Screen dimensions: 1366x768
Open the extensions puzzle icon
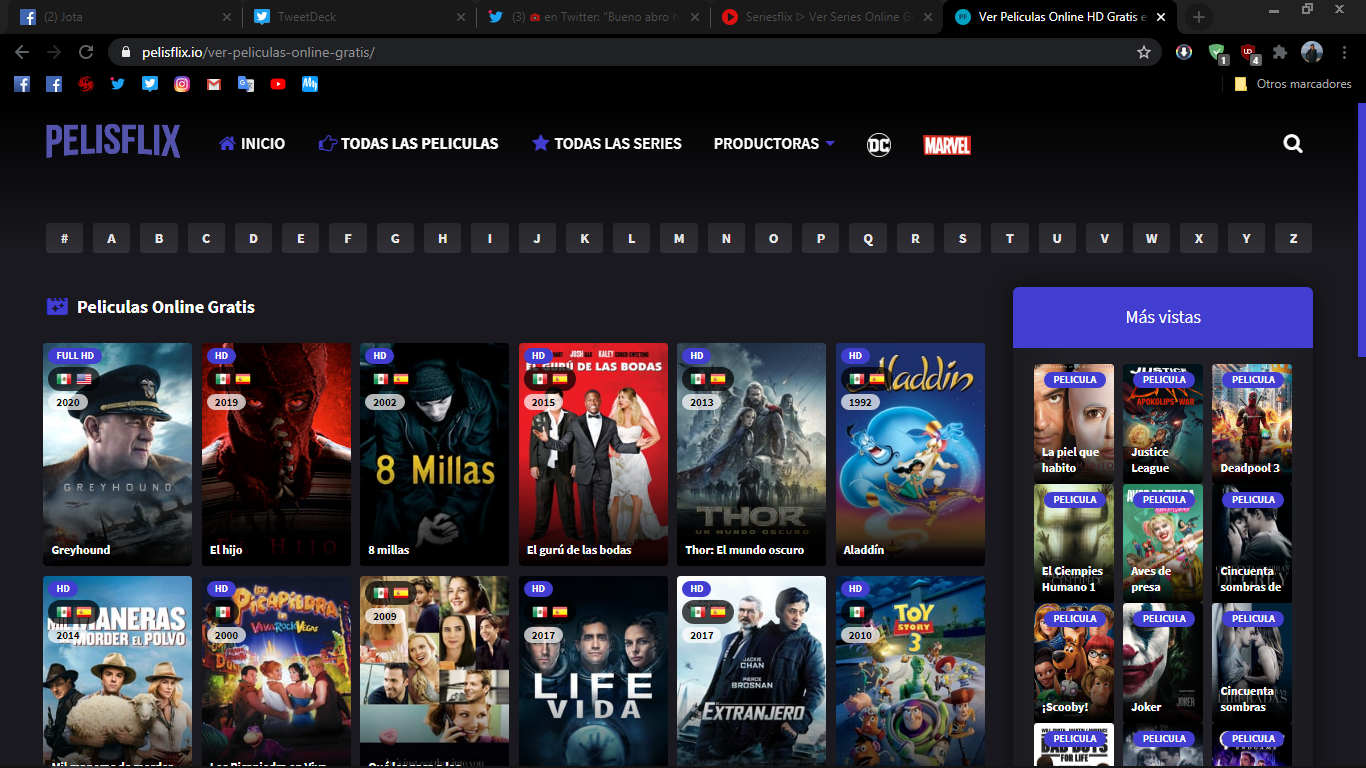(x=1279, y=52)
